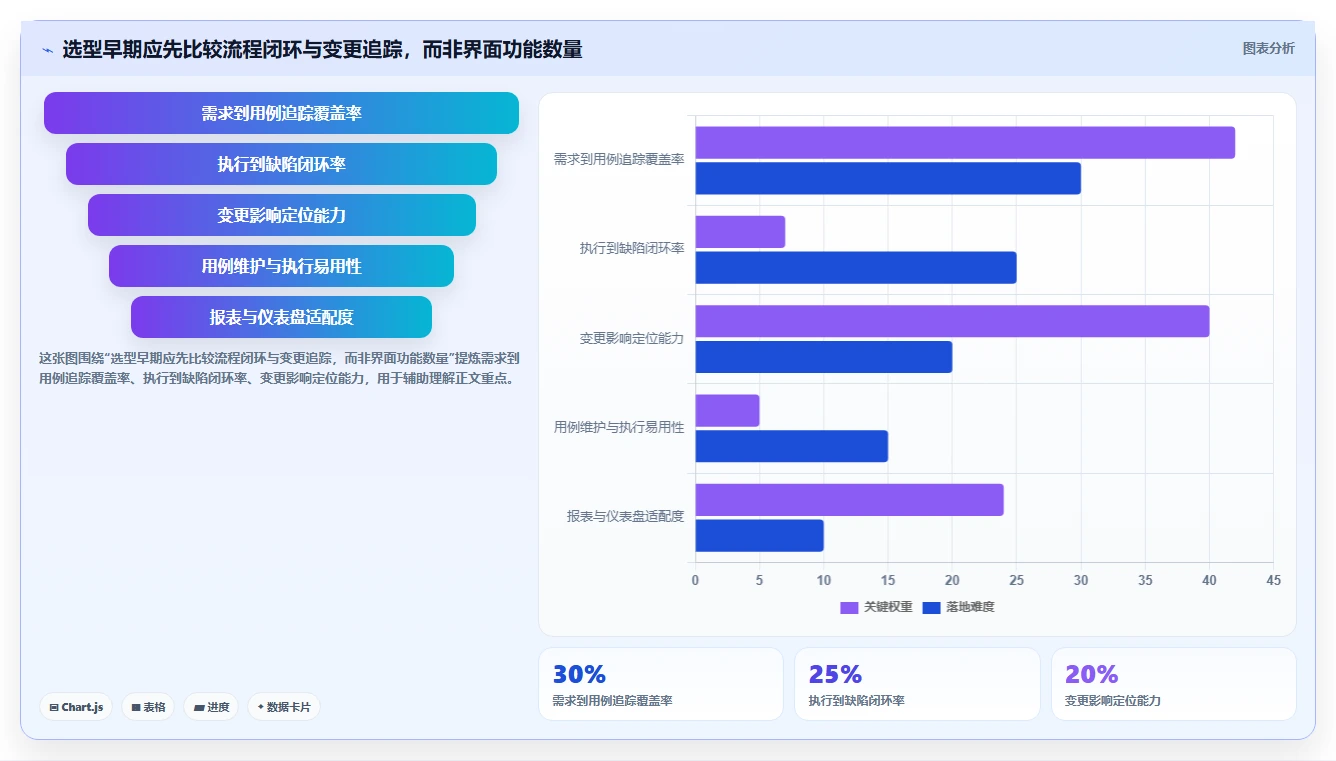1336x761 pixels.
Task: Click the 数据卡片 tag chip
Action: pos(284,707)
